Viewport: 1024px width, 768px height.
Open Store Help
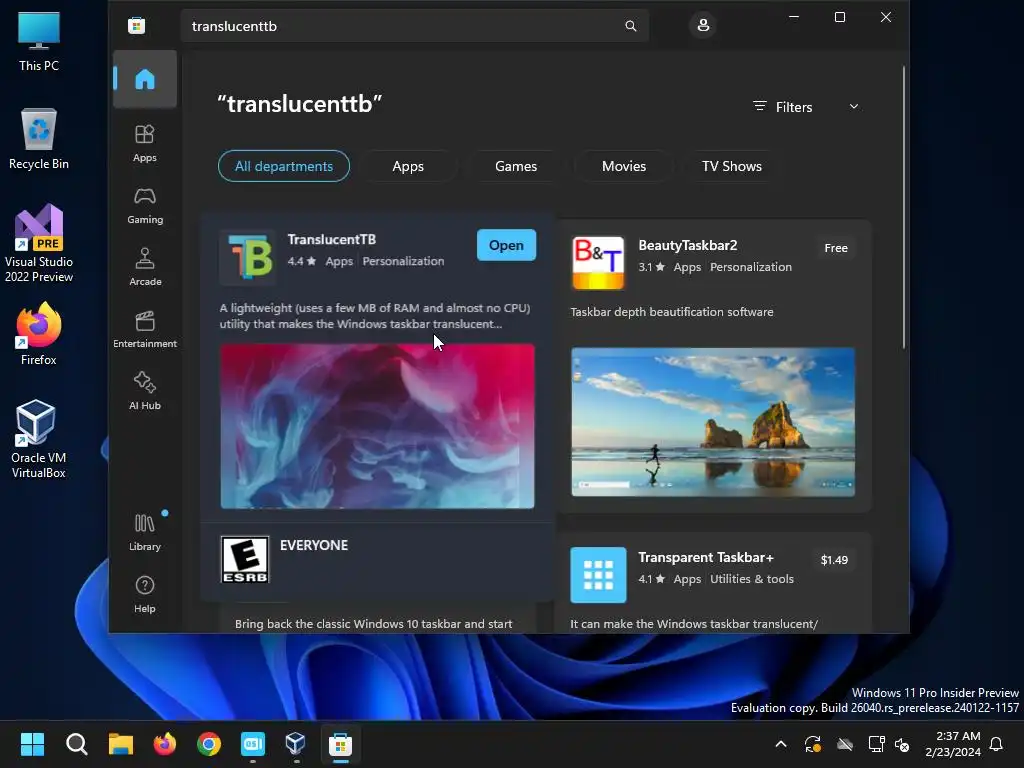pyautogui.click(x=145, y=594)
